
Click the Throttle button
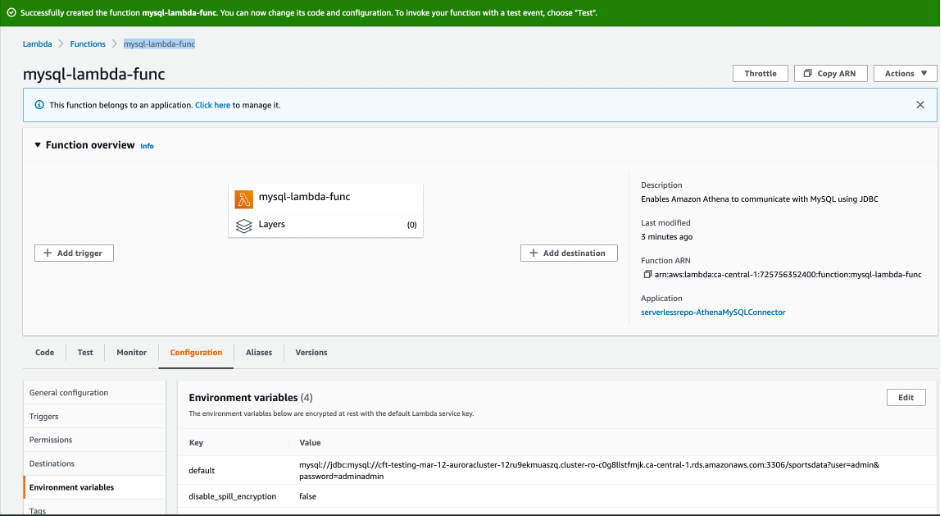pos(760,73)
